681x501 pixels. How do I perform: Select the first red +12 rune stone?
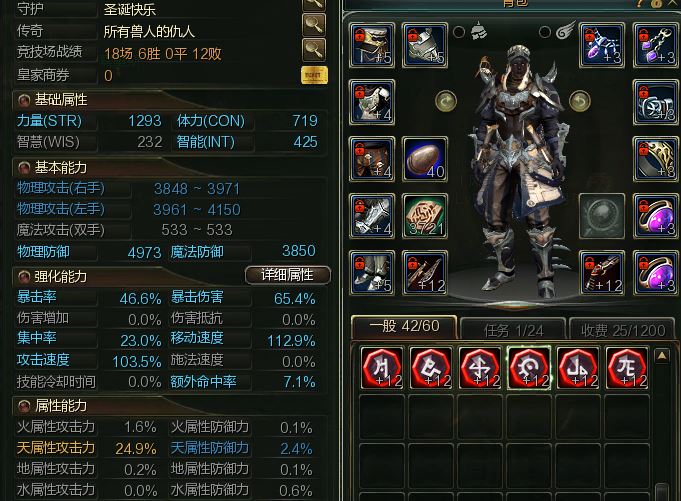point(382,368)
